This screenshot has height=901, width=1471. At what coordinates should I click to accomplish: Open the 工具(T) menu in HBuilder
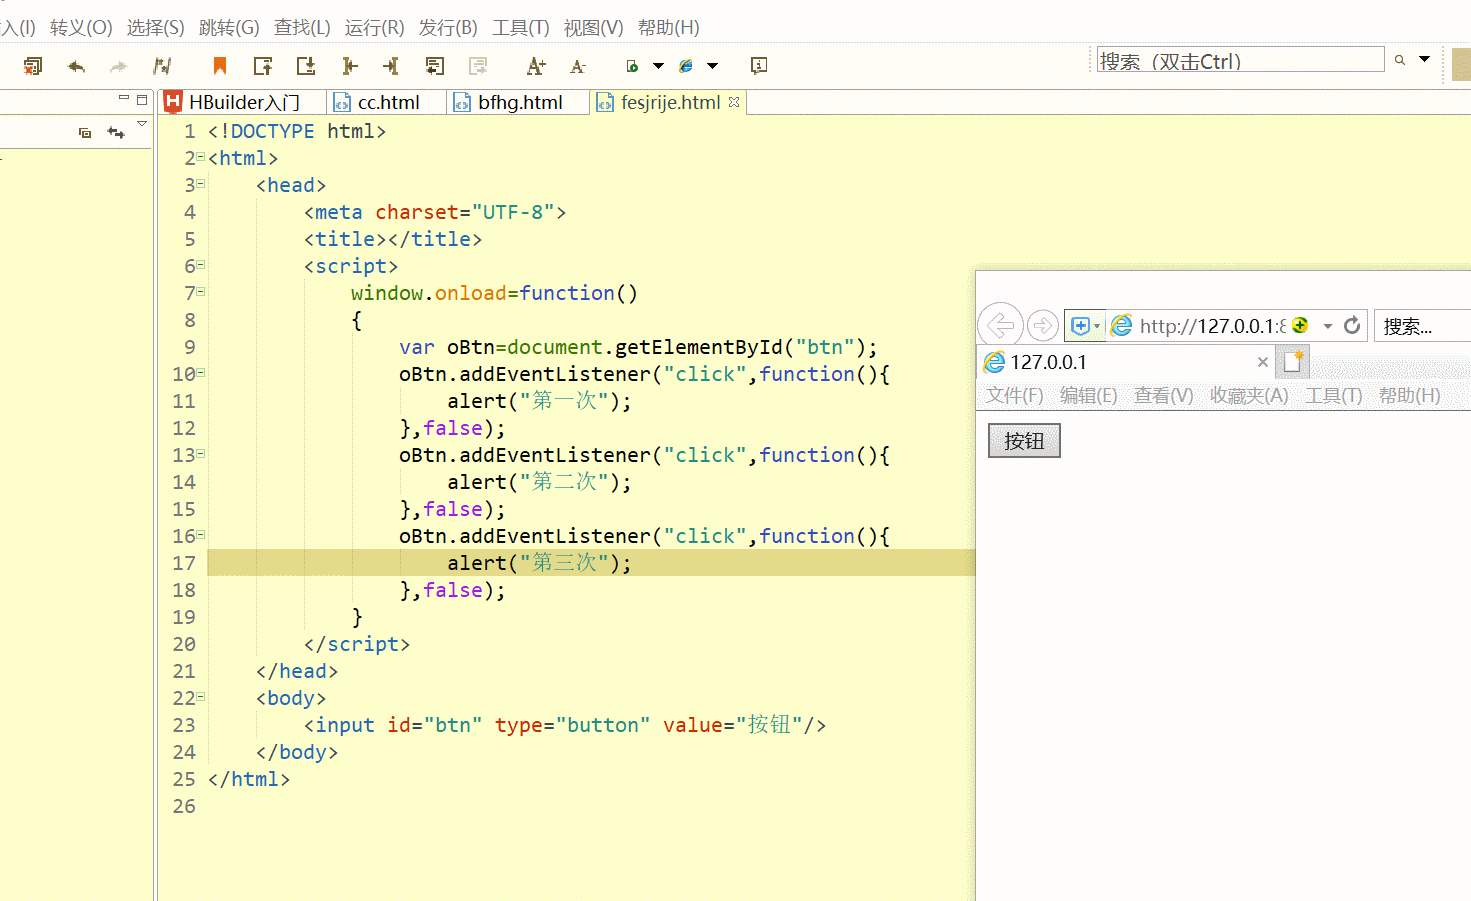click(520, 28)
